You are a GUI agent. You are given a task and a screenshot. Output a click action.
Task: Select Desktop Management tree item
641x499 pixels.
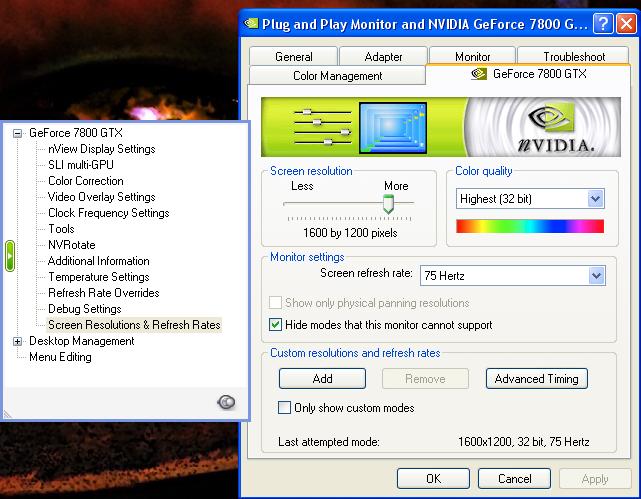(x=82, y=341)
